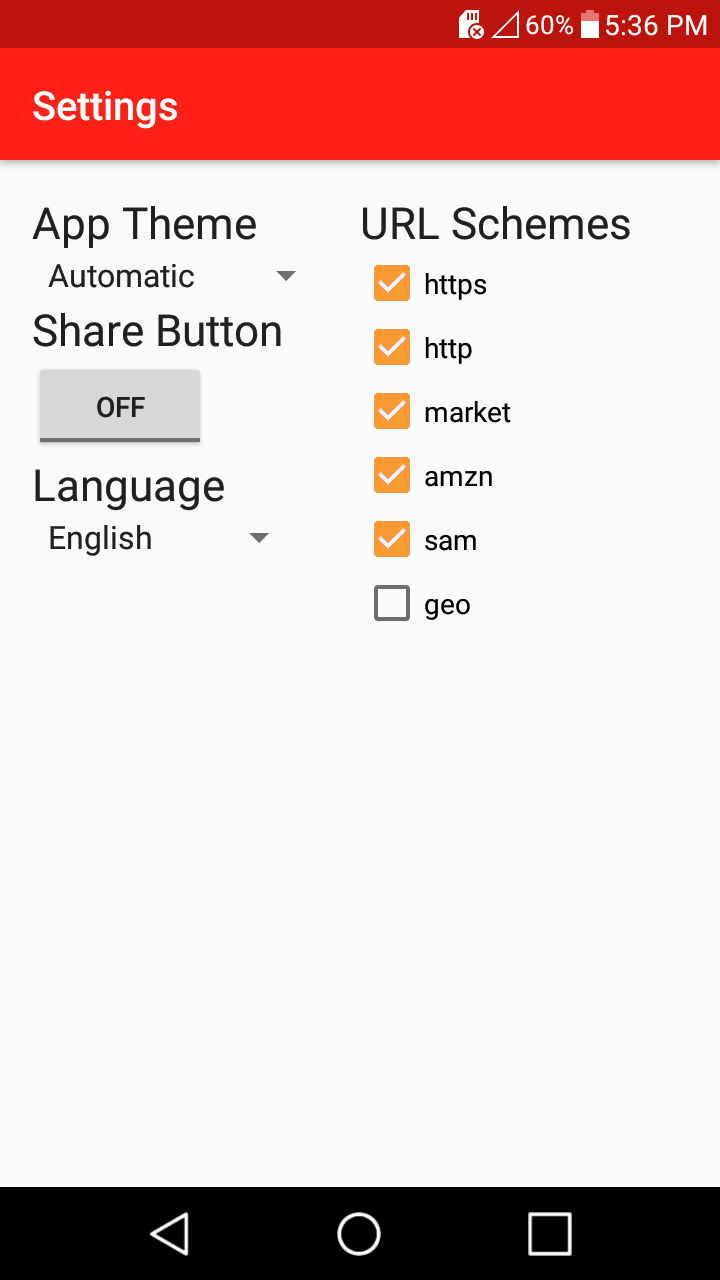Tap the battery icon in status bar

(590, 25)
